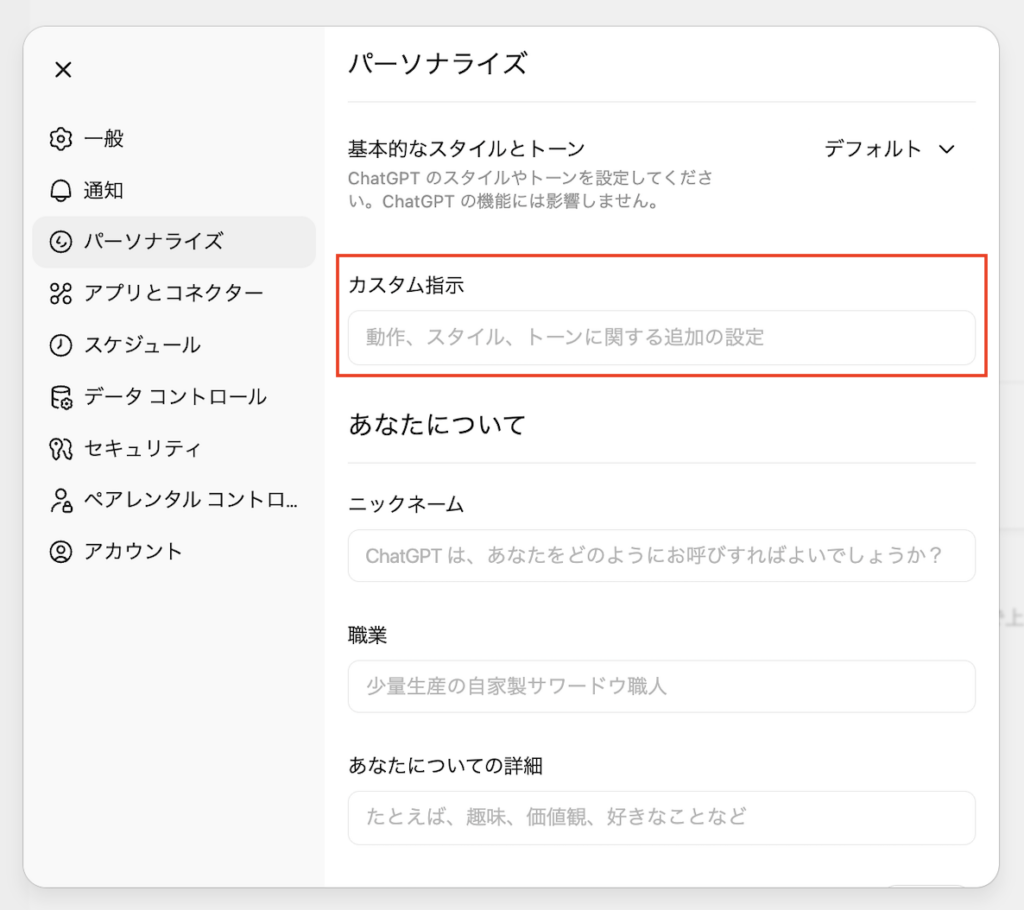Click the パーソナライズ sidebar icon

61,242
